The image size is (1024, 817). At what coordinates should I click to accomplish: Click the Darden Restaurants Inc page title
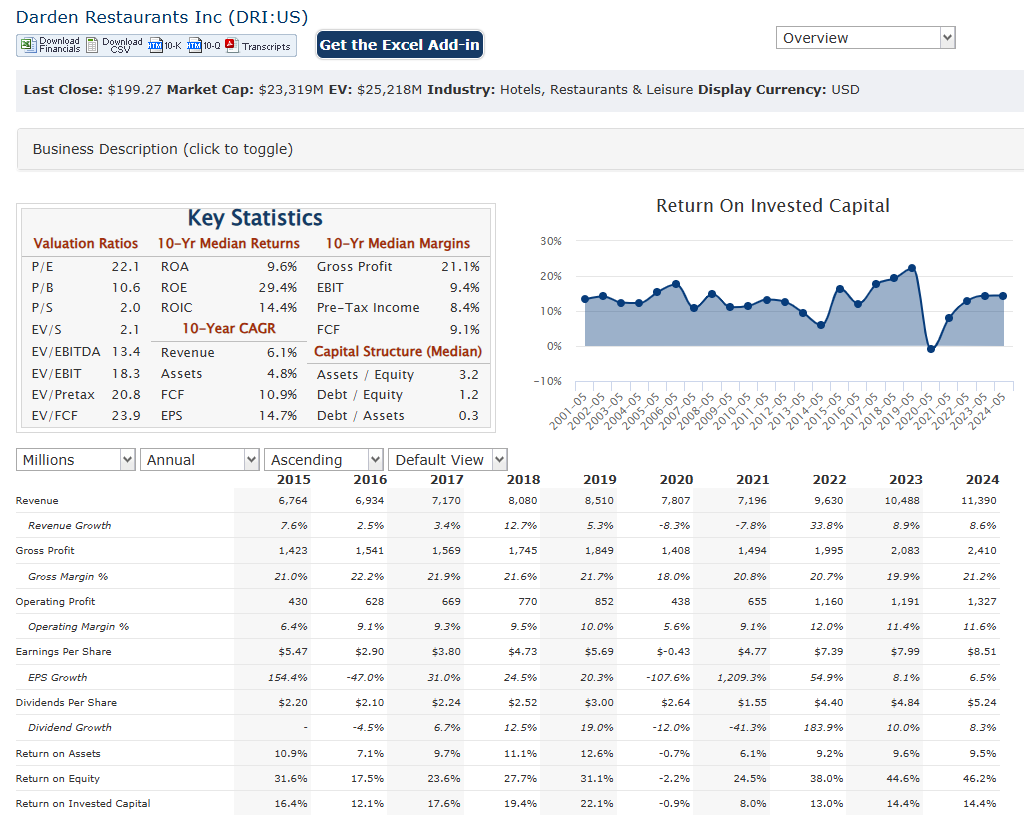coord(162,17)
